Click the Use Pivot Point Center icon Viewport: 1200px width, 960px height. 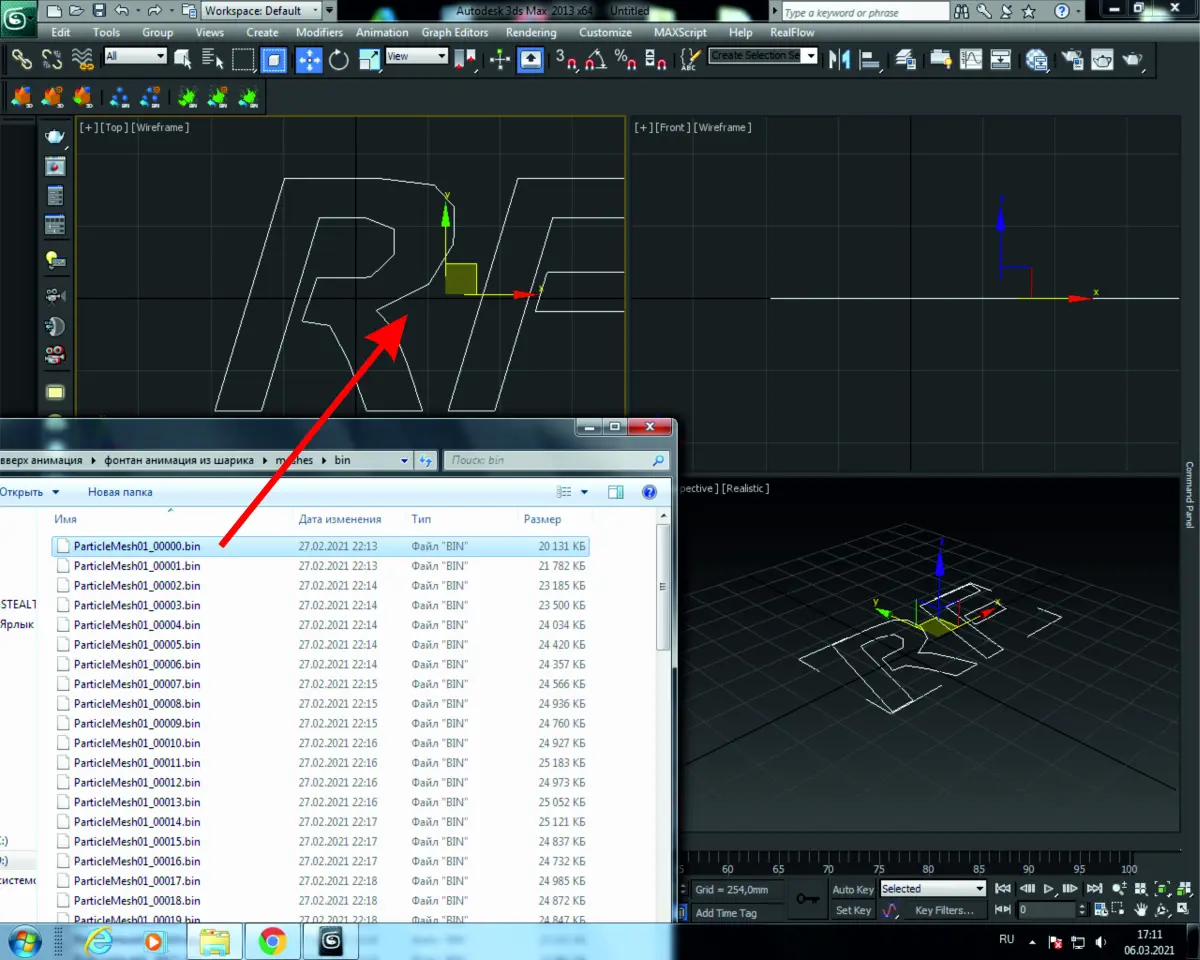tap(464, 59)
